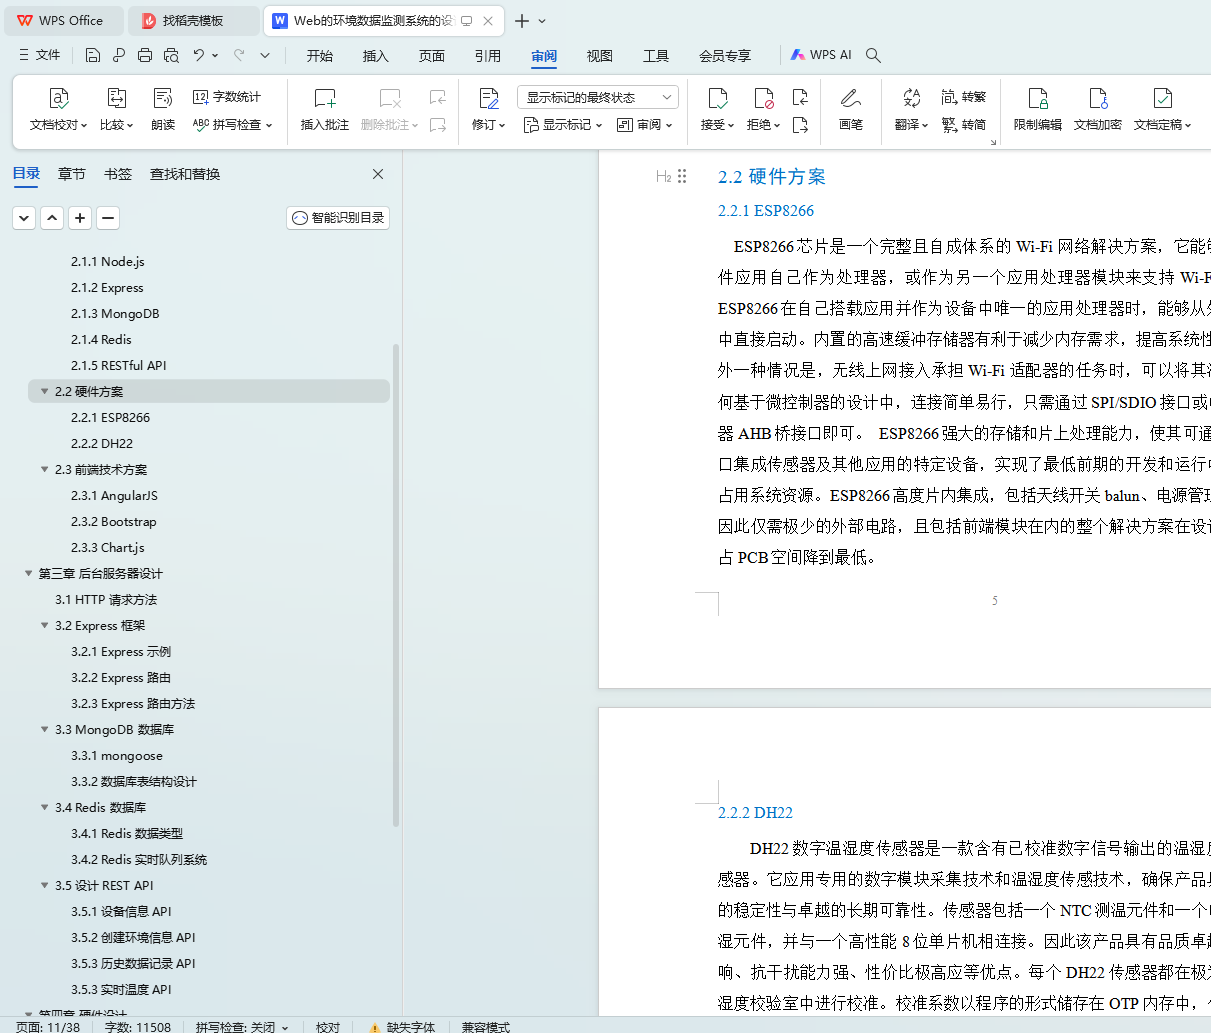Click the print icon in quick toolbar

(x=145, y=56)
